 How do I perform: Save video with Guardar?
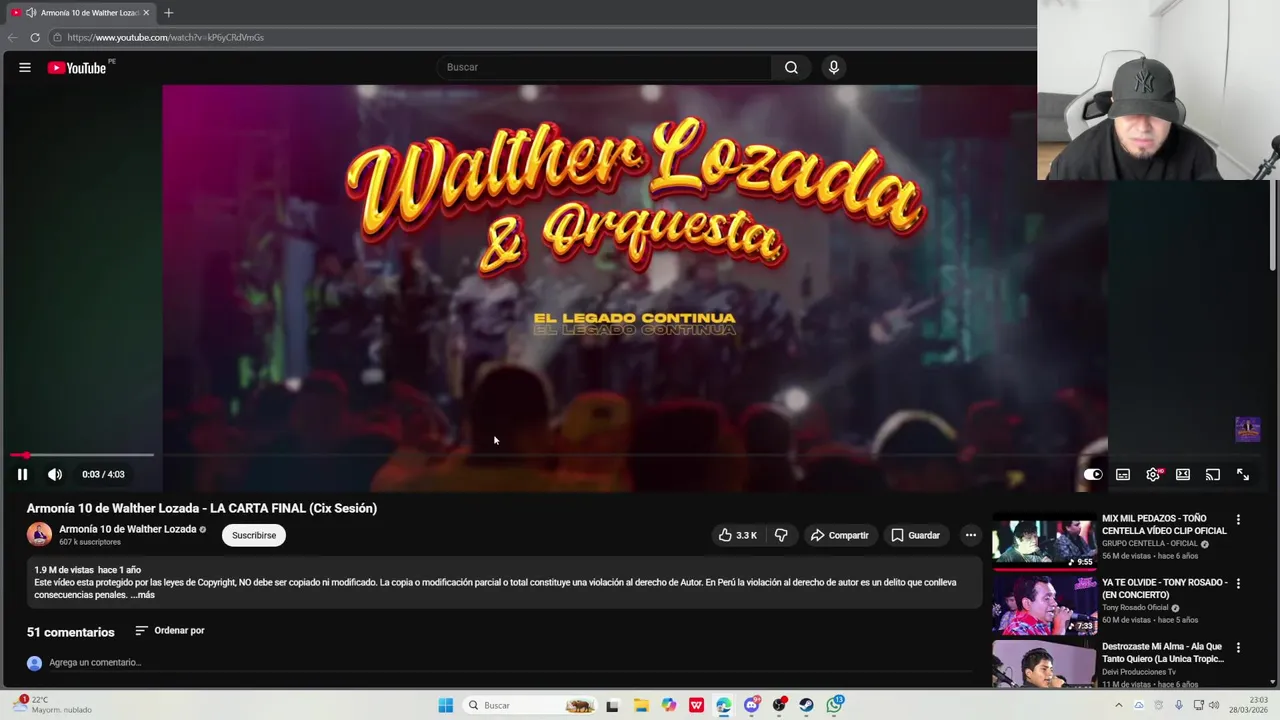tap(915, 535)
